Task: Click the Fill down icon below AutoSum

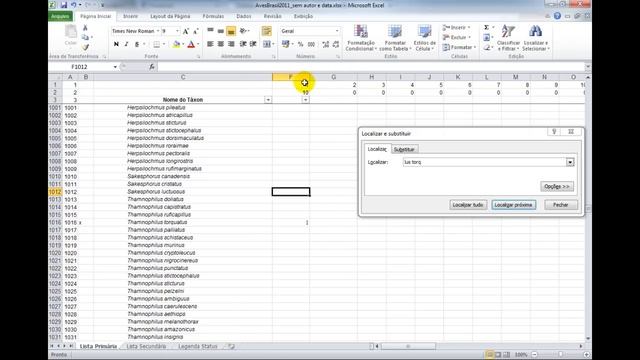Action: [487, 38]
